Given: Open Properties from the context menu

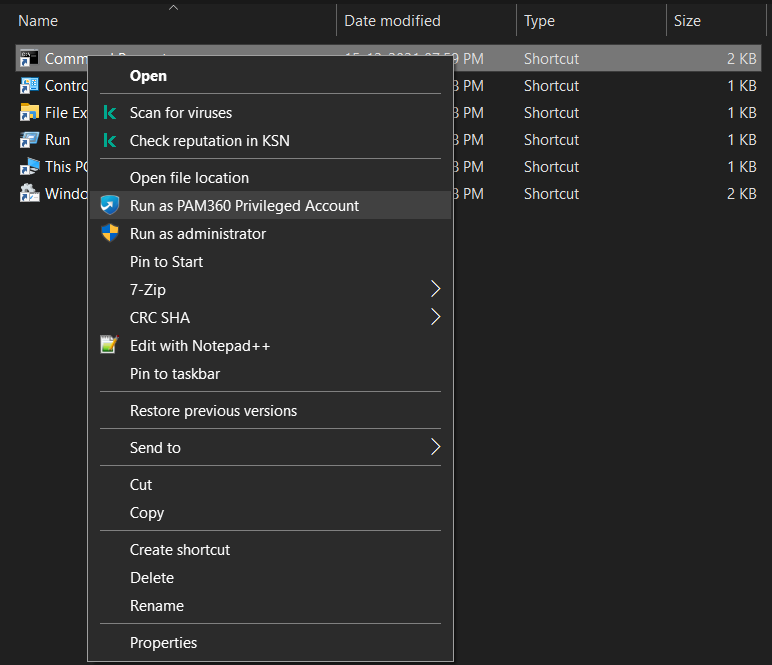Looking at the screenshot, I should point(163,643).
